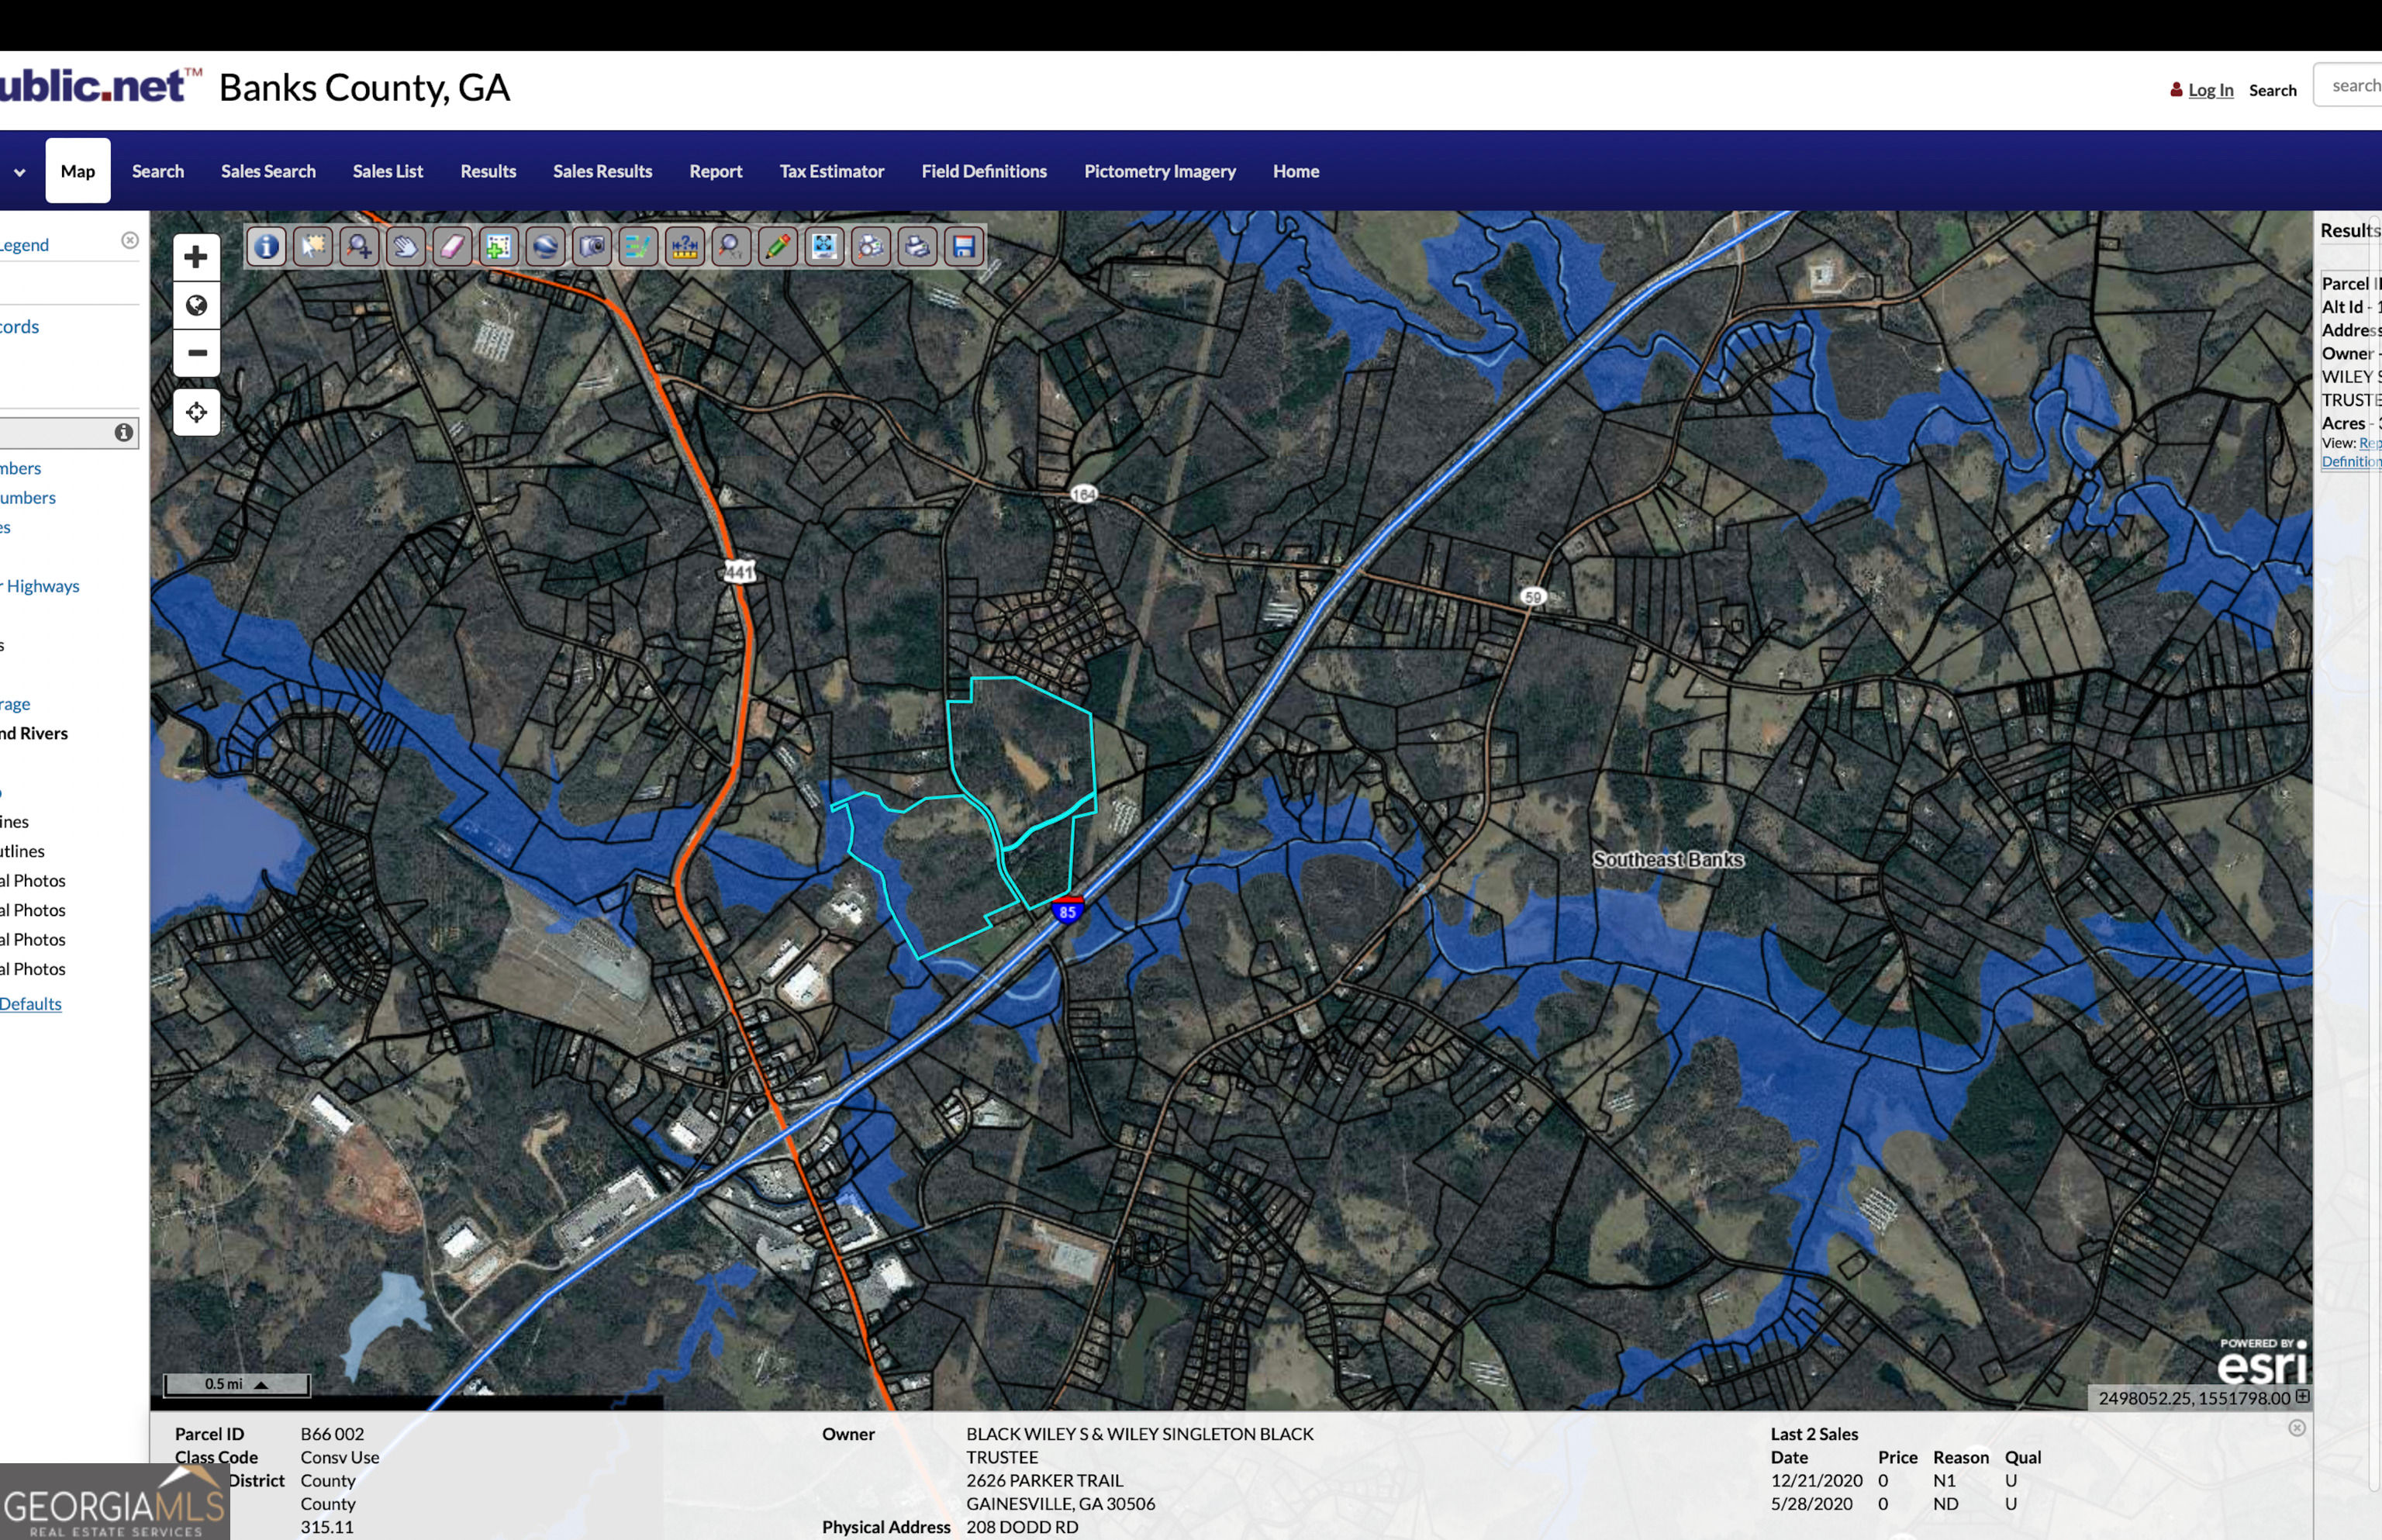The image size is (2382, 1540).
Task: Open the Sales List page
Action: 388,171
